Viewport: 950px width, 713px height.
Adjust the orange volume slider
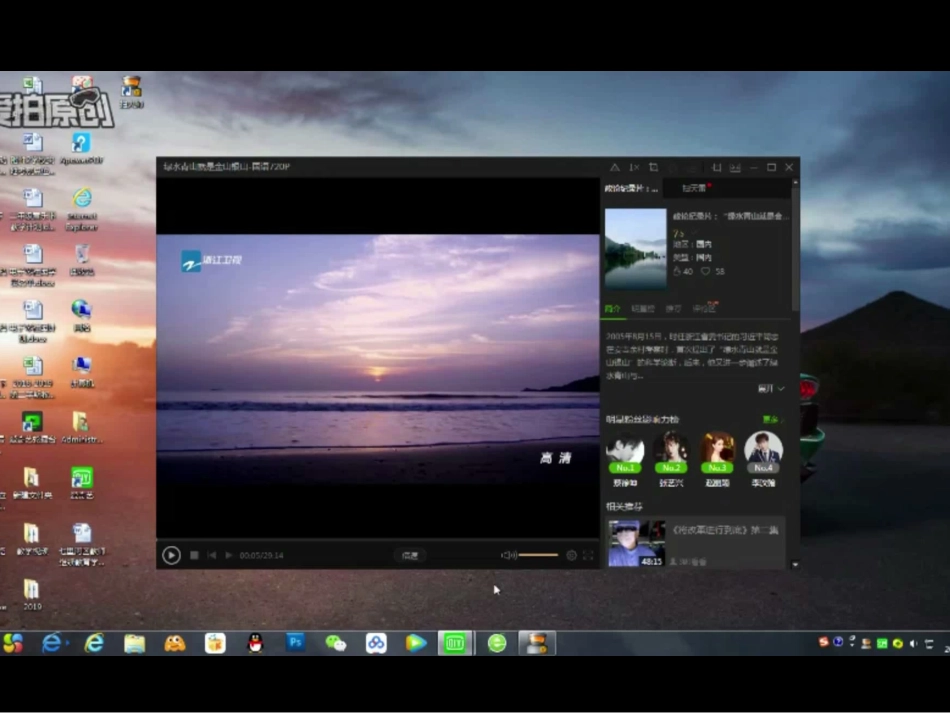[538, 555]
